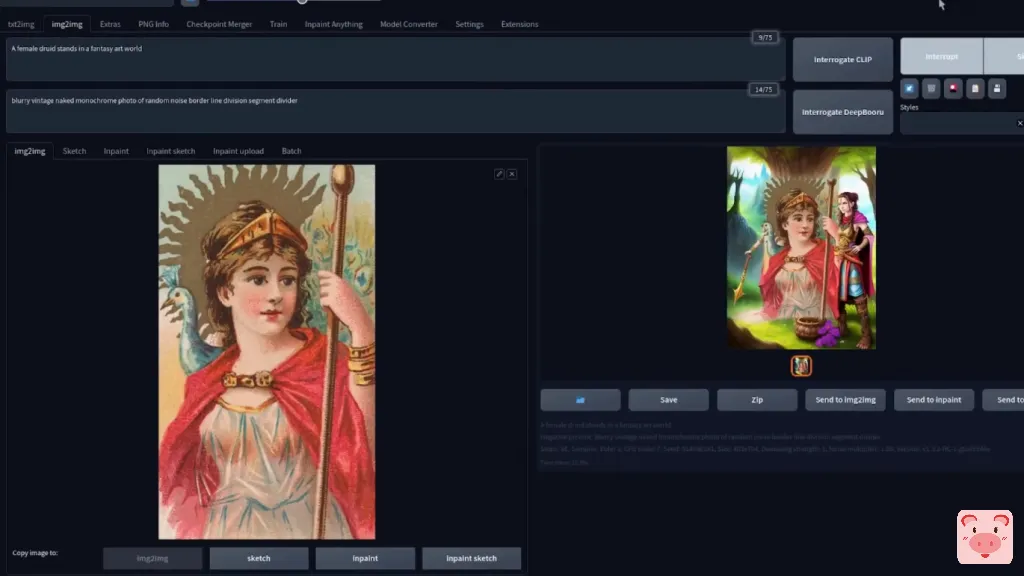Go to the Batch sub-tab
This screenshot has height=576, width=1024.
291,151
